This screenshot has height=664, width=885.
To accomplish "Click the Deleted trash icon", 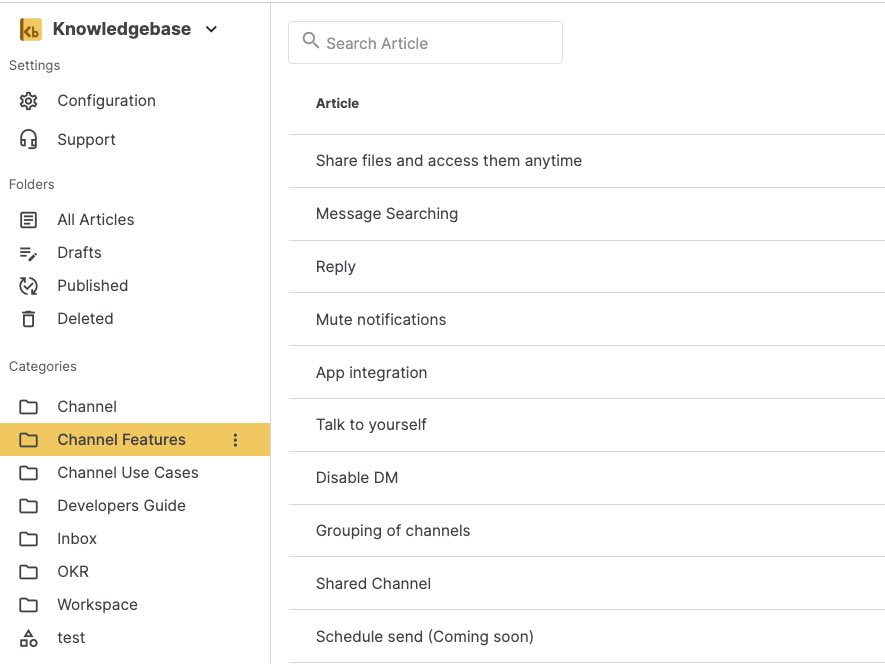I will coord(28,319).
